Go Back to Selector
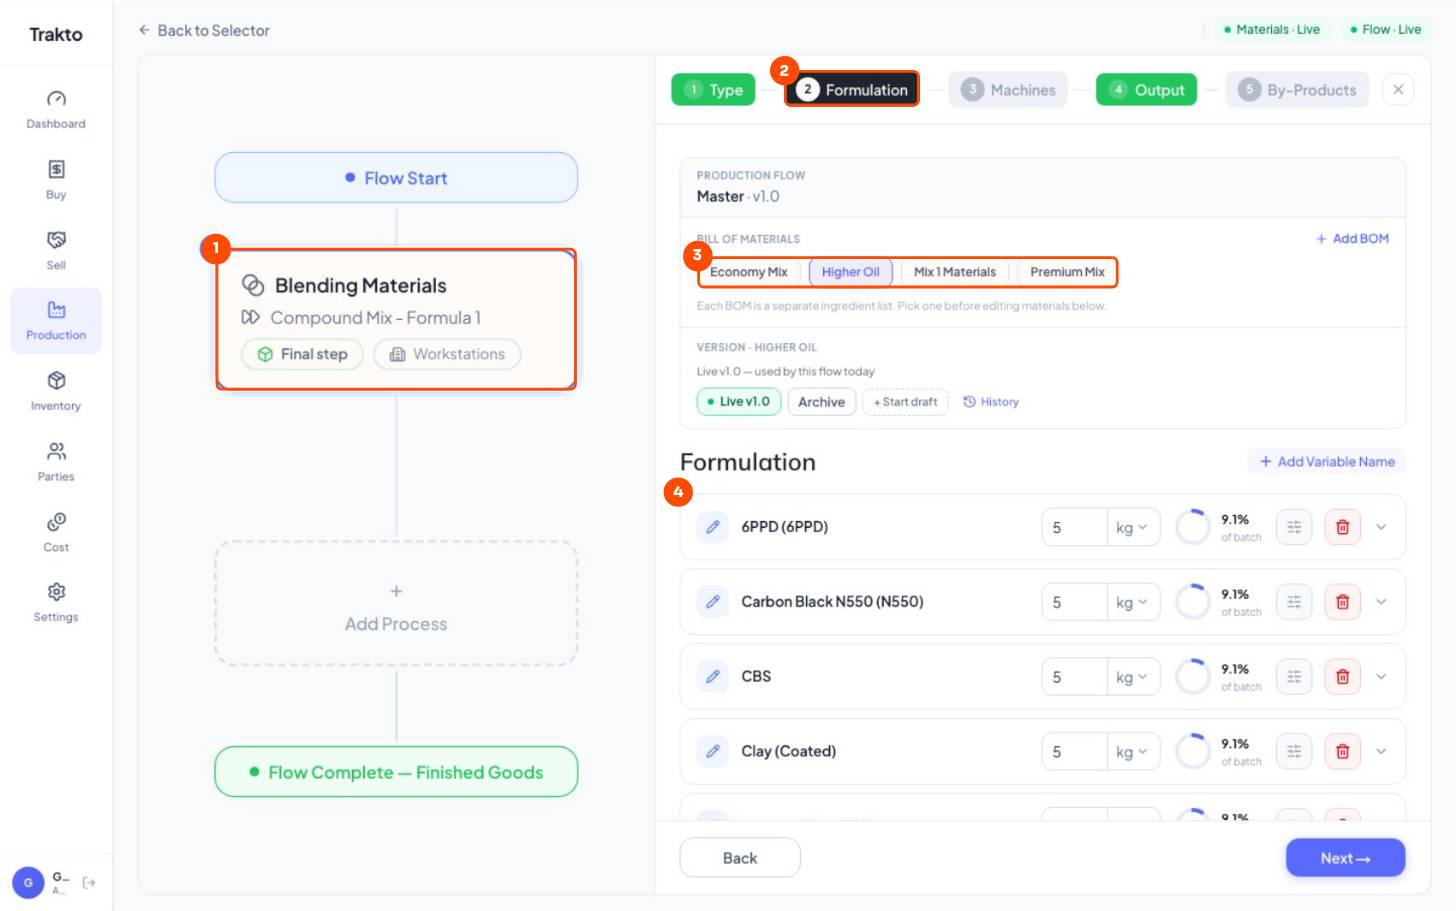1456x911 pixels. pyautogui.click(x=204, y=31)
